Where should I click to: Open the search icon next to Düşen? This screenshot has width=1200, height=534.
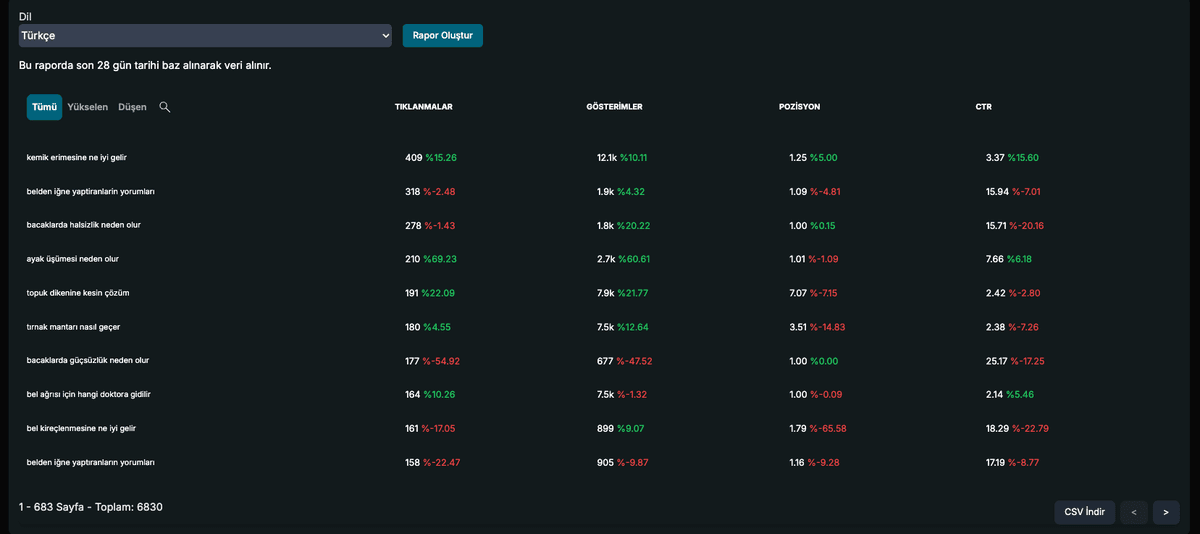coord(165,107)
